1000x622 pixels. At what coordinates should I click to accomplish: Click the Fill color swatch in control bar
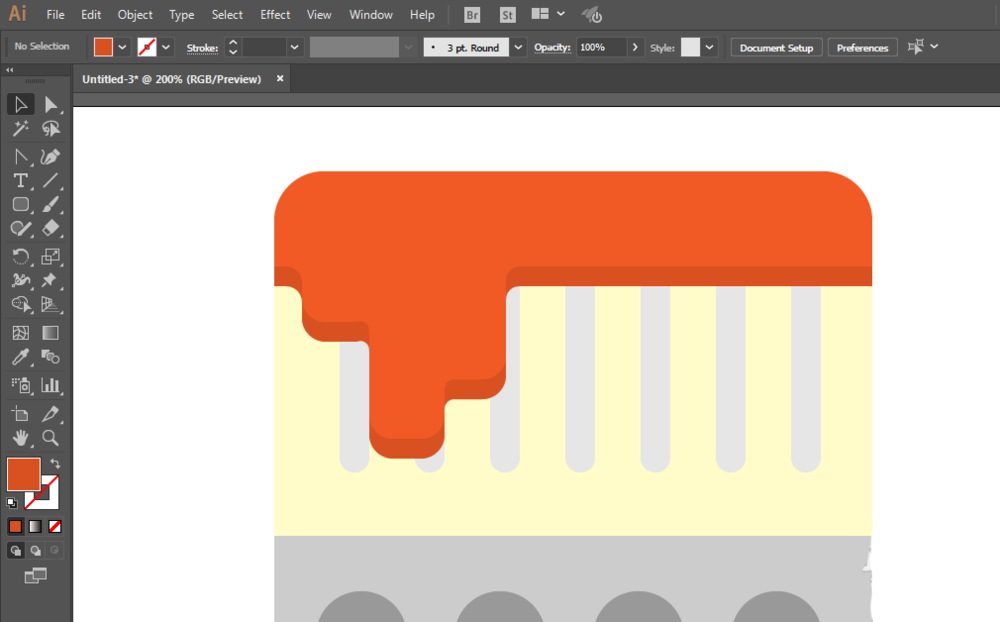(103, 47)
